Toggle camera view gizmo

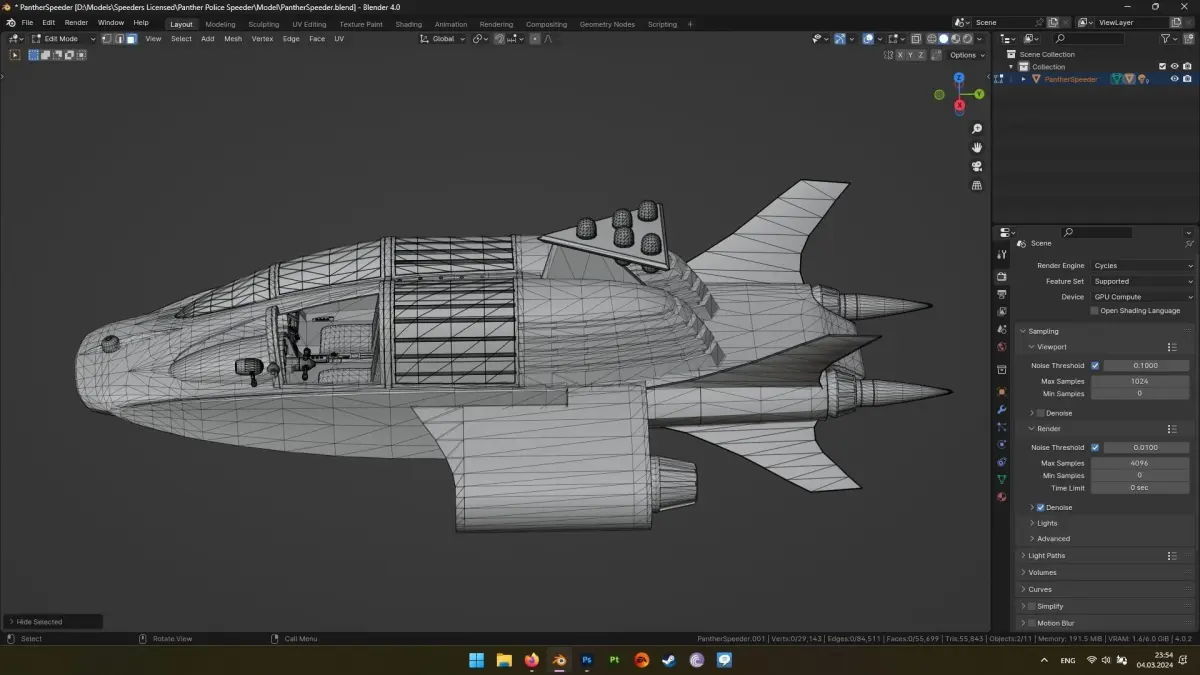point(977,167)
